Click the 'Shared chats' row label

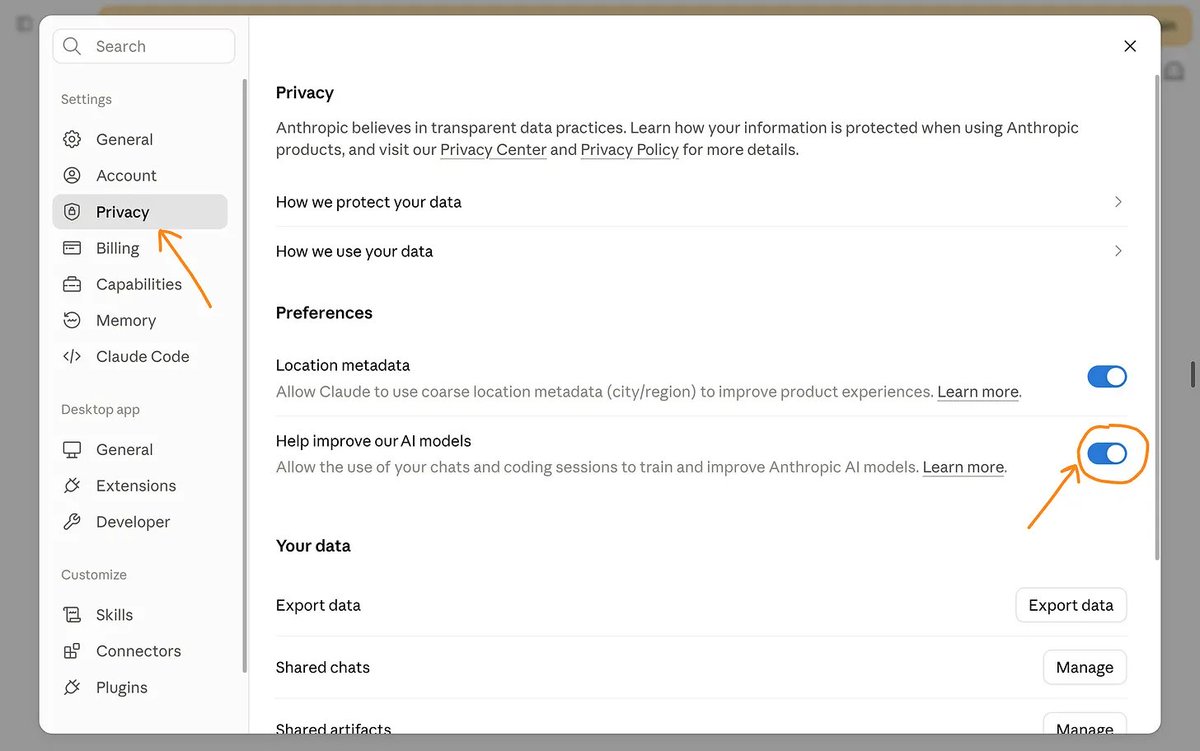pos(323,667)
